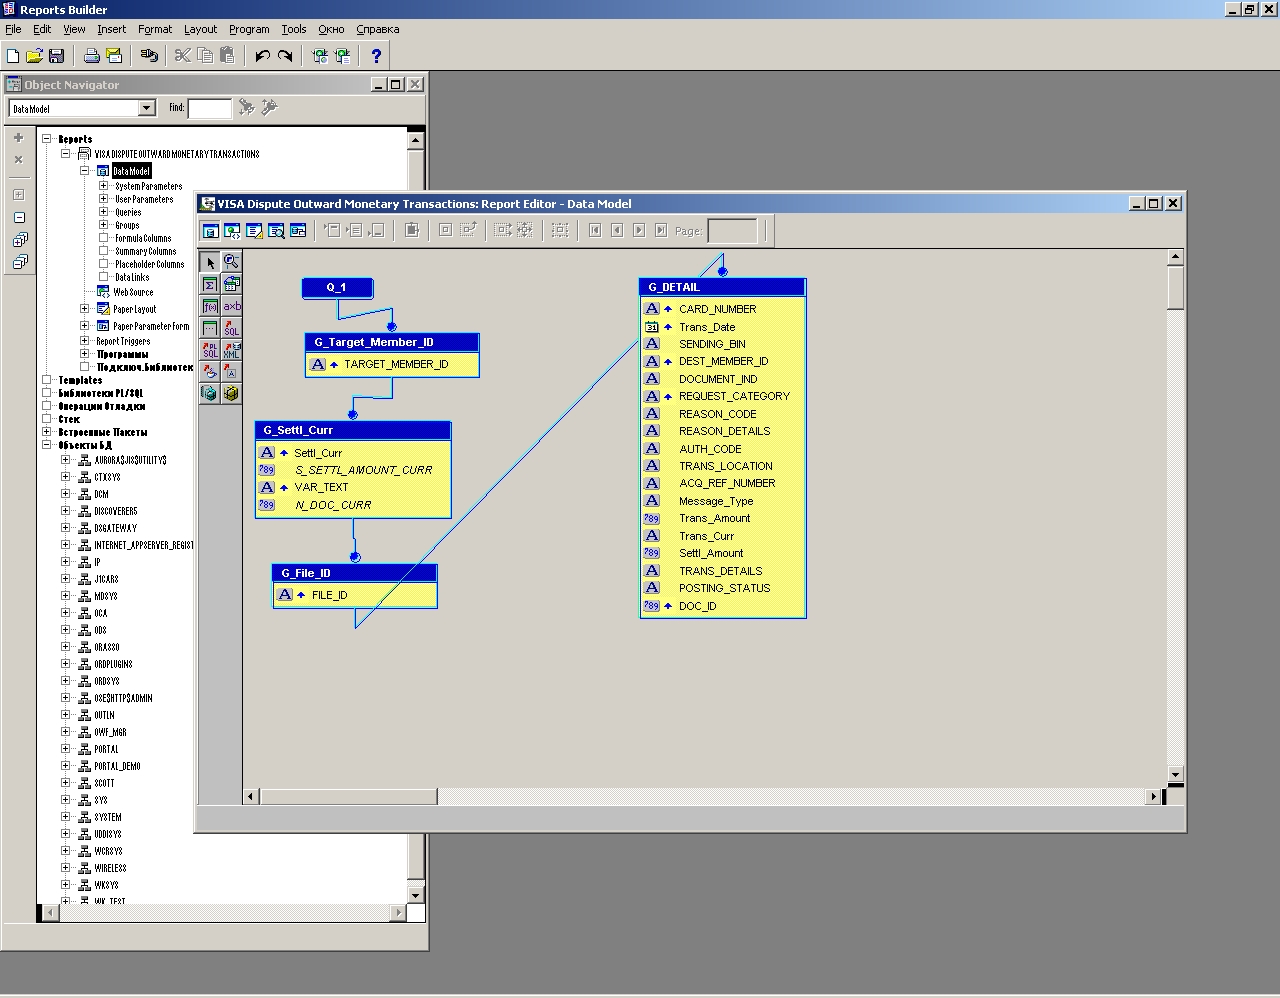Expand the Queries node
Screen dimensions: 1280x998
click(104, 212)
